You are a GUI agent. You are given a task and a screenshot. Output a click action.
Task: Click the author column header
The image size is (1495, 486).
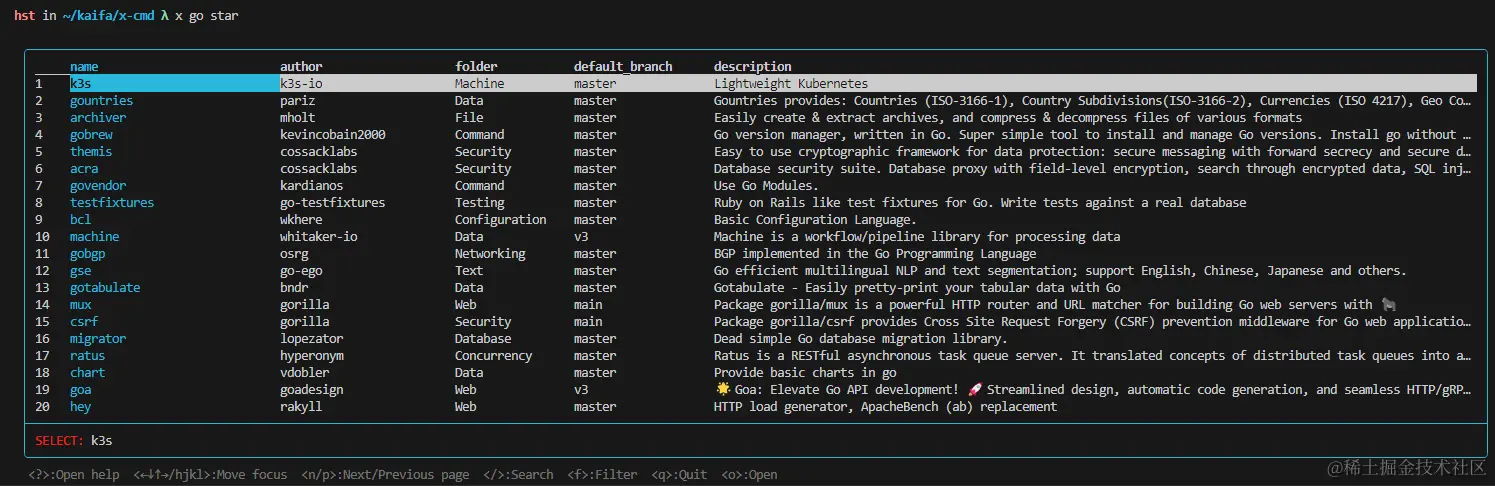coord(301,67)
